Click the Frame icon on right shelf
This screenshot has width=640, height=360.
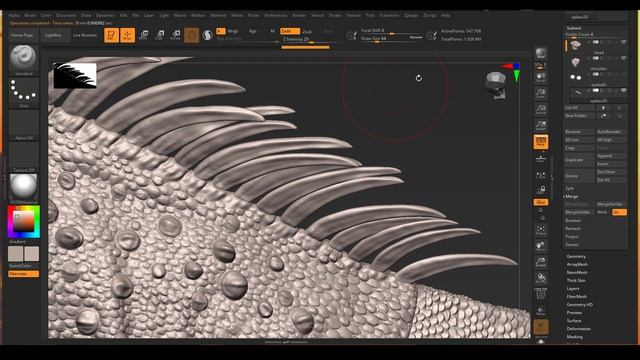pos(541,230)
